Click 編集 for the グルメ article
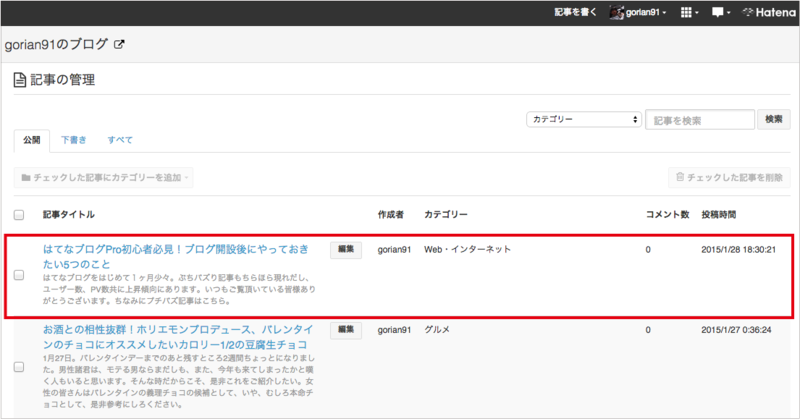Screen dimensions: 800x419 346,330
